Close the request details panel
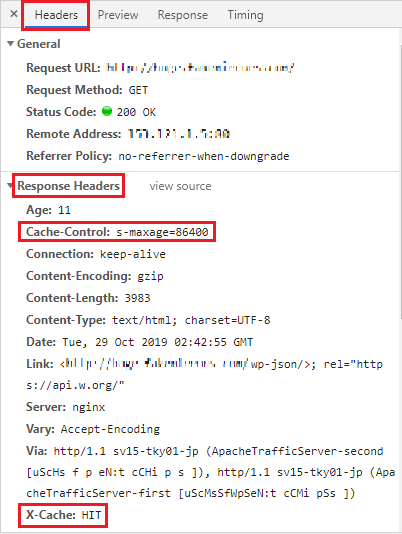 pos(14,14)
